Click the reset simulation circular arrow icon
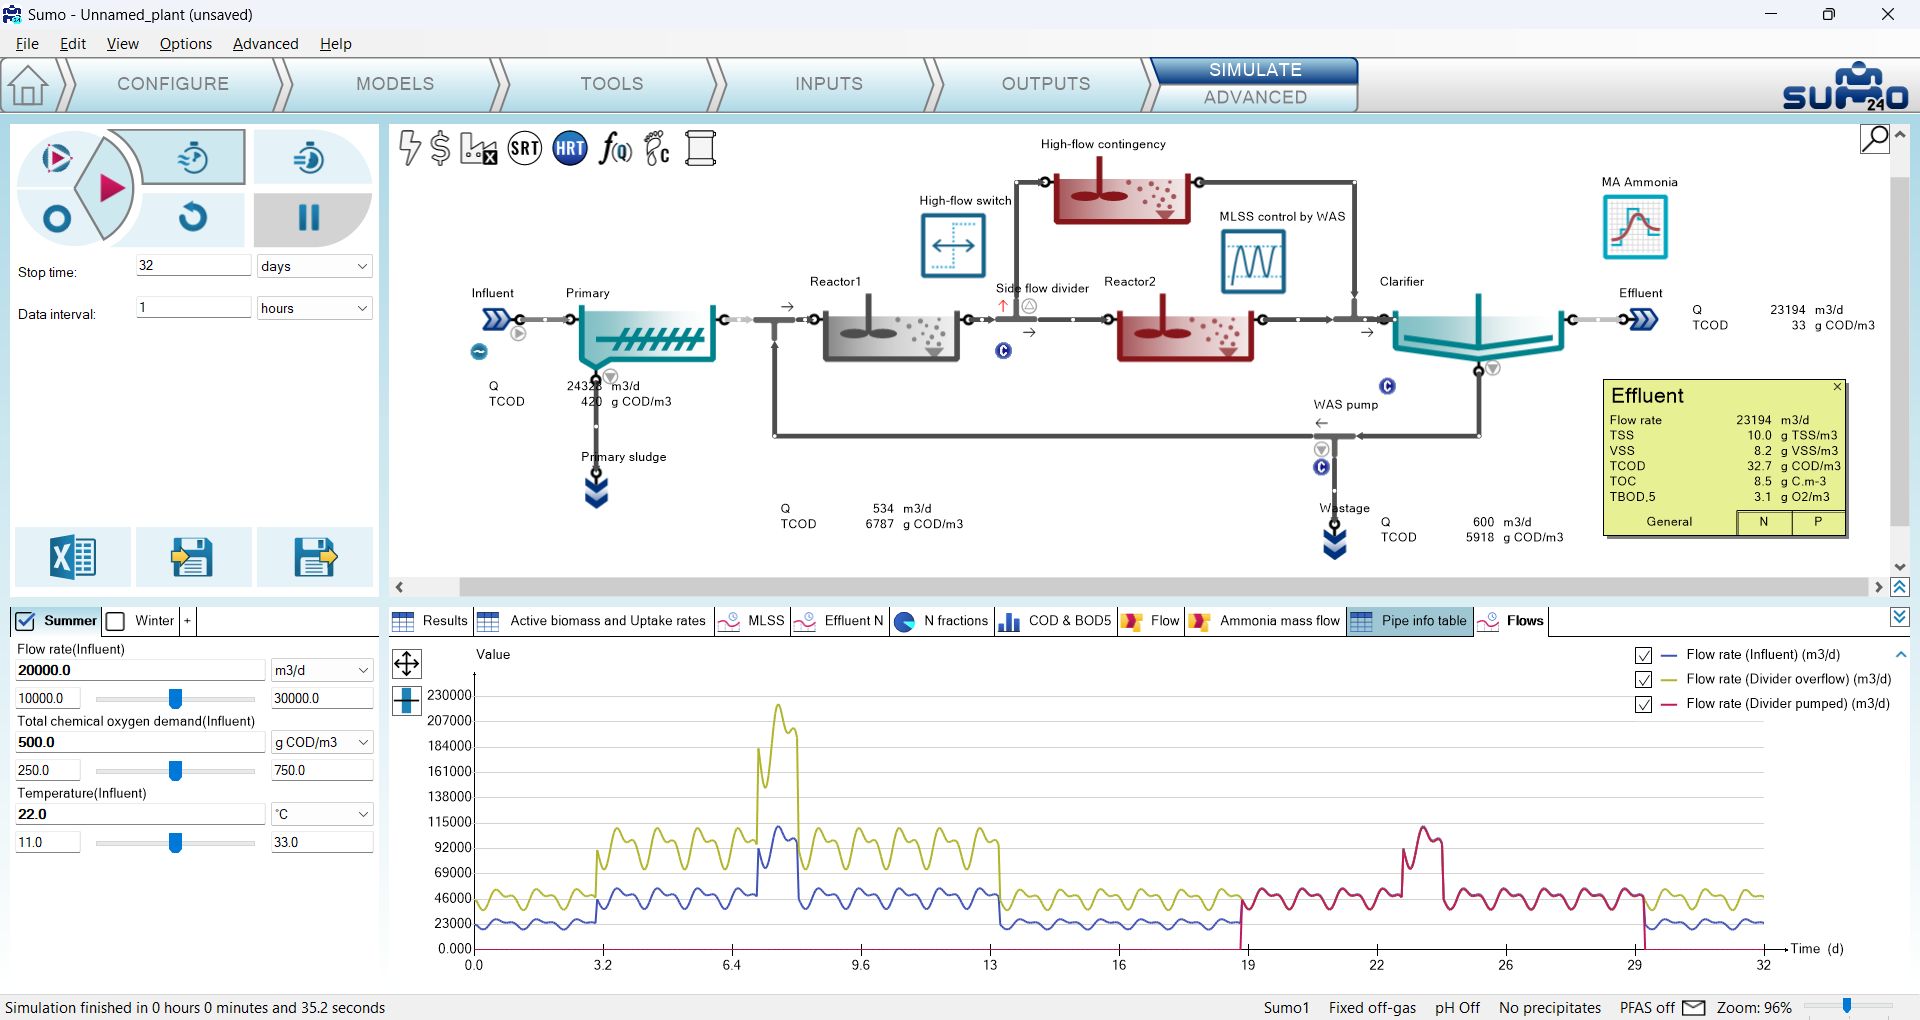This screenshot has height=1020, width=1920. [x=193, y=217]
